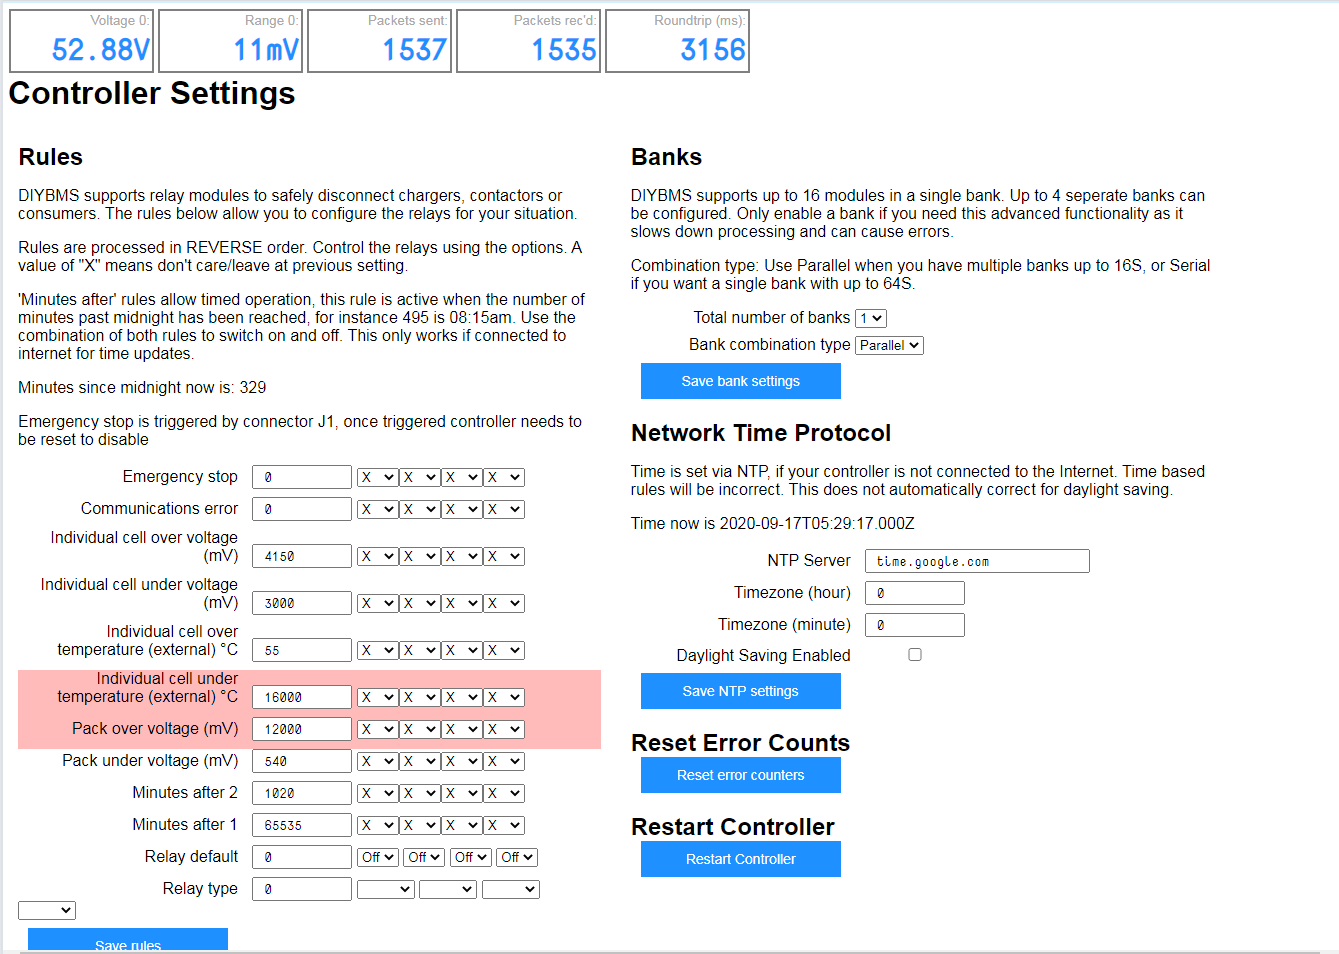Screen dimensions: 1339x954
Task: Click the 'Minutes since midnight now is: 329' text
Action: pos(142,388)
